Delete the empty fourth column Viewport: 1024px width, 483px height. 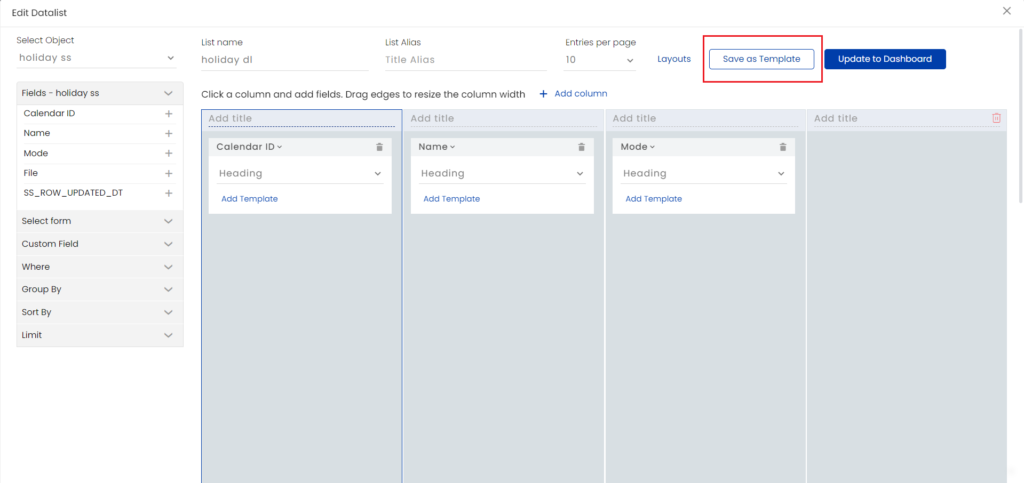point(996,118)
